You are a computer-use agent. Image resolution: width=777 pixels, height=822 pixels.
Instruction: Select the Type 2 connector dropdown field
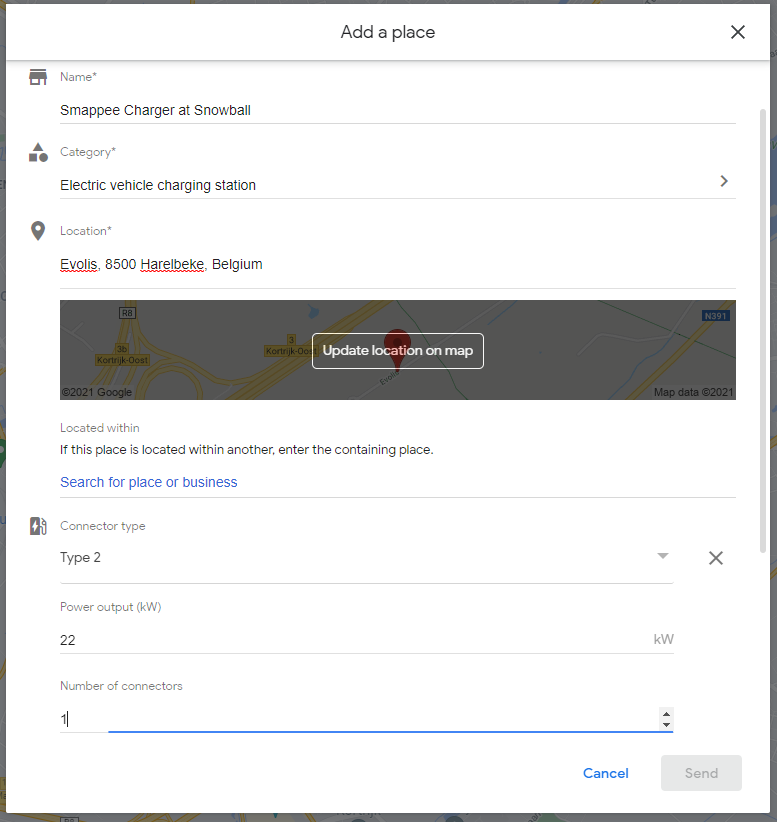tap(366, 558)
